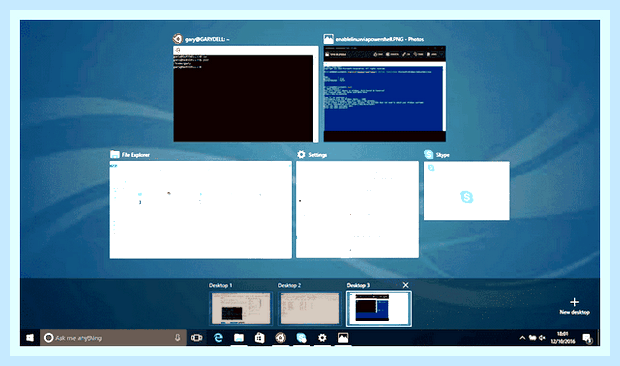
Task: Switch to Desktop 1 thumbnail
Action: (x=241, y=309)
